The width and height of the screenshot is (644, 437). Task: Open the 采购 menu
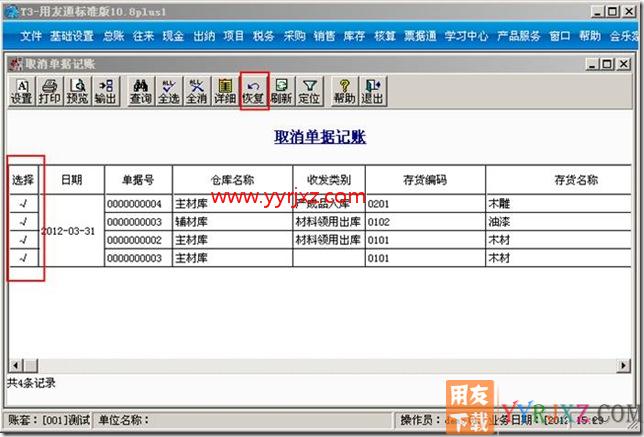click(x=294, y=36)
